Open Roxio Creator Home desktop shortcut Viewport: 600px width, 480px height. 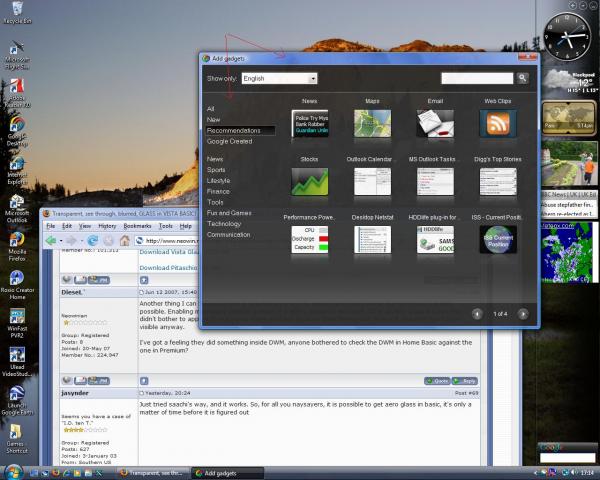point(17,285)
